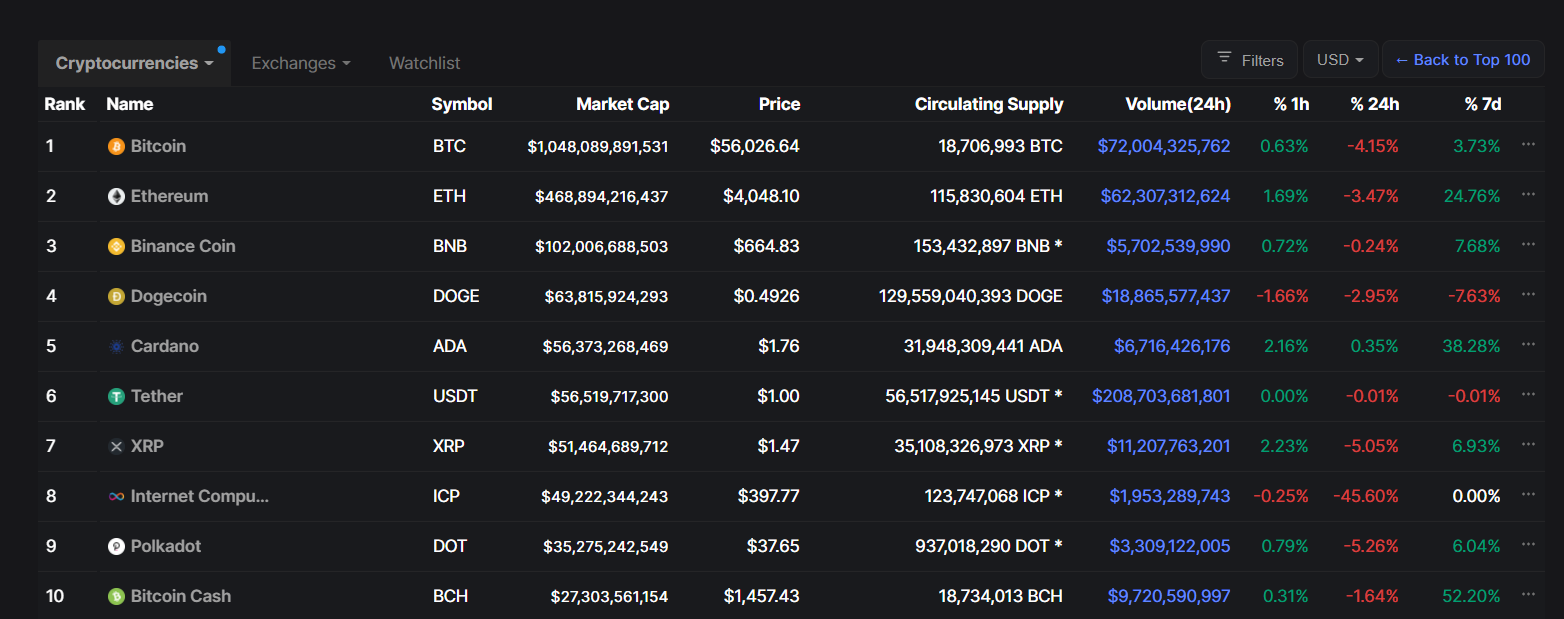Sort by Circulating Supply column header
This screenshot has width=1564, height=619.
[989, 104]
